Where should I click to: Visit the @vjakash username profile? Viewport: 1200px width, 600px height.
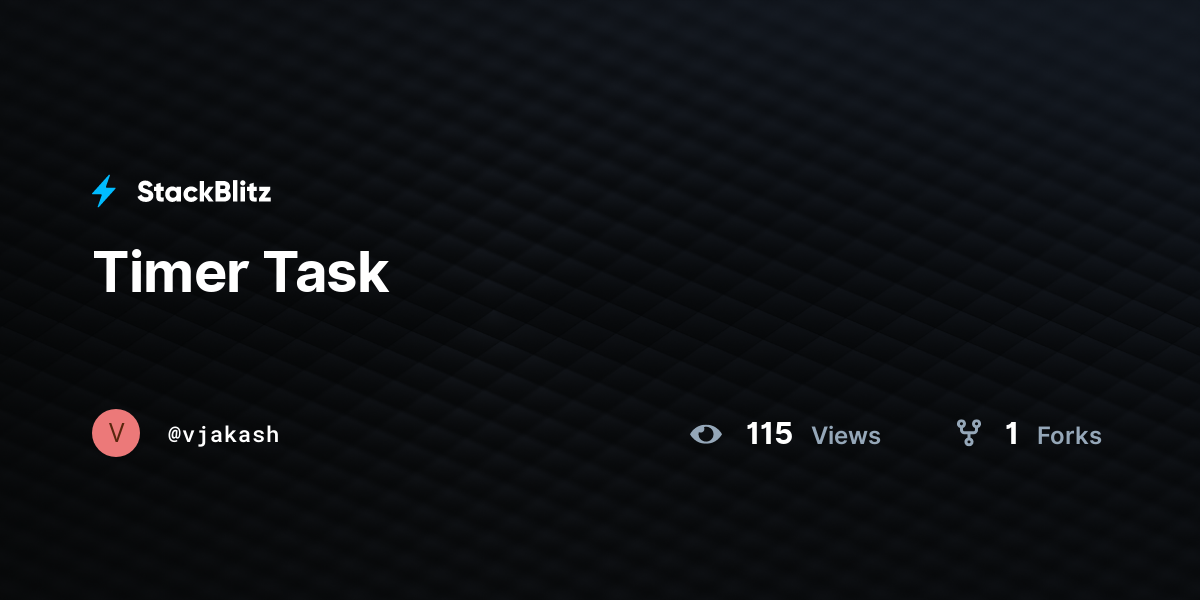(x=224, y=435)
